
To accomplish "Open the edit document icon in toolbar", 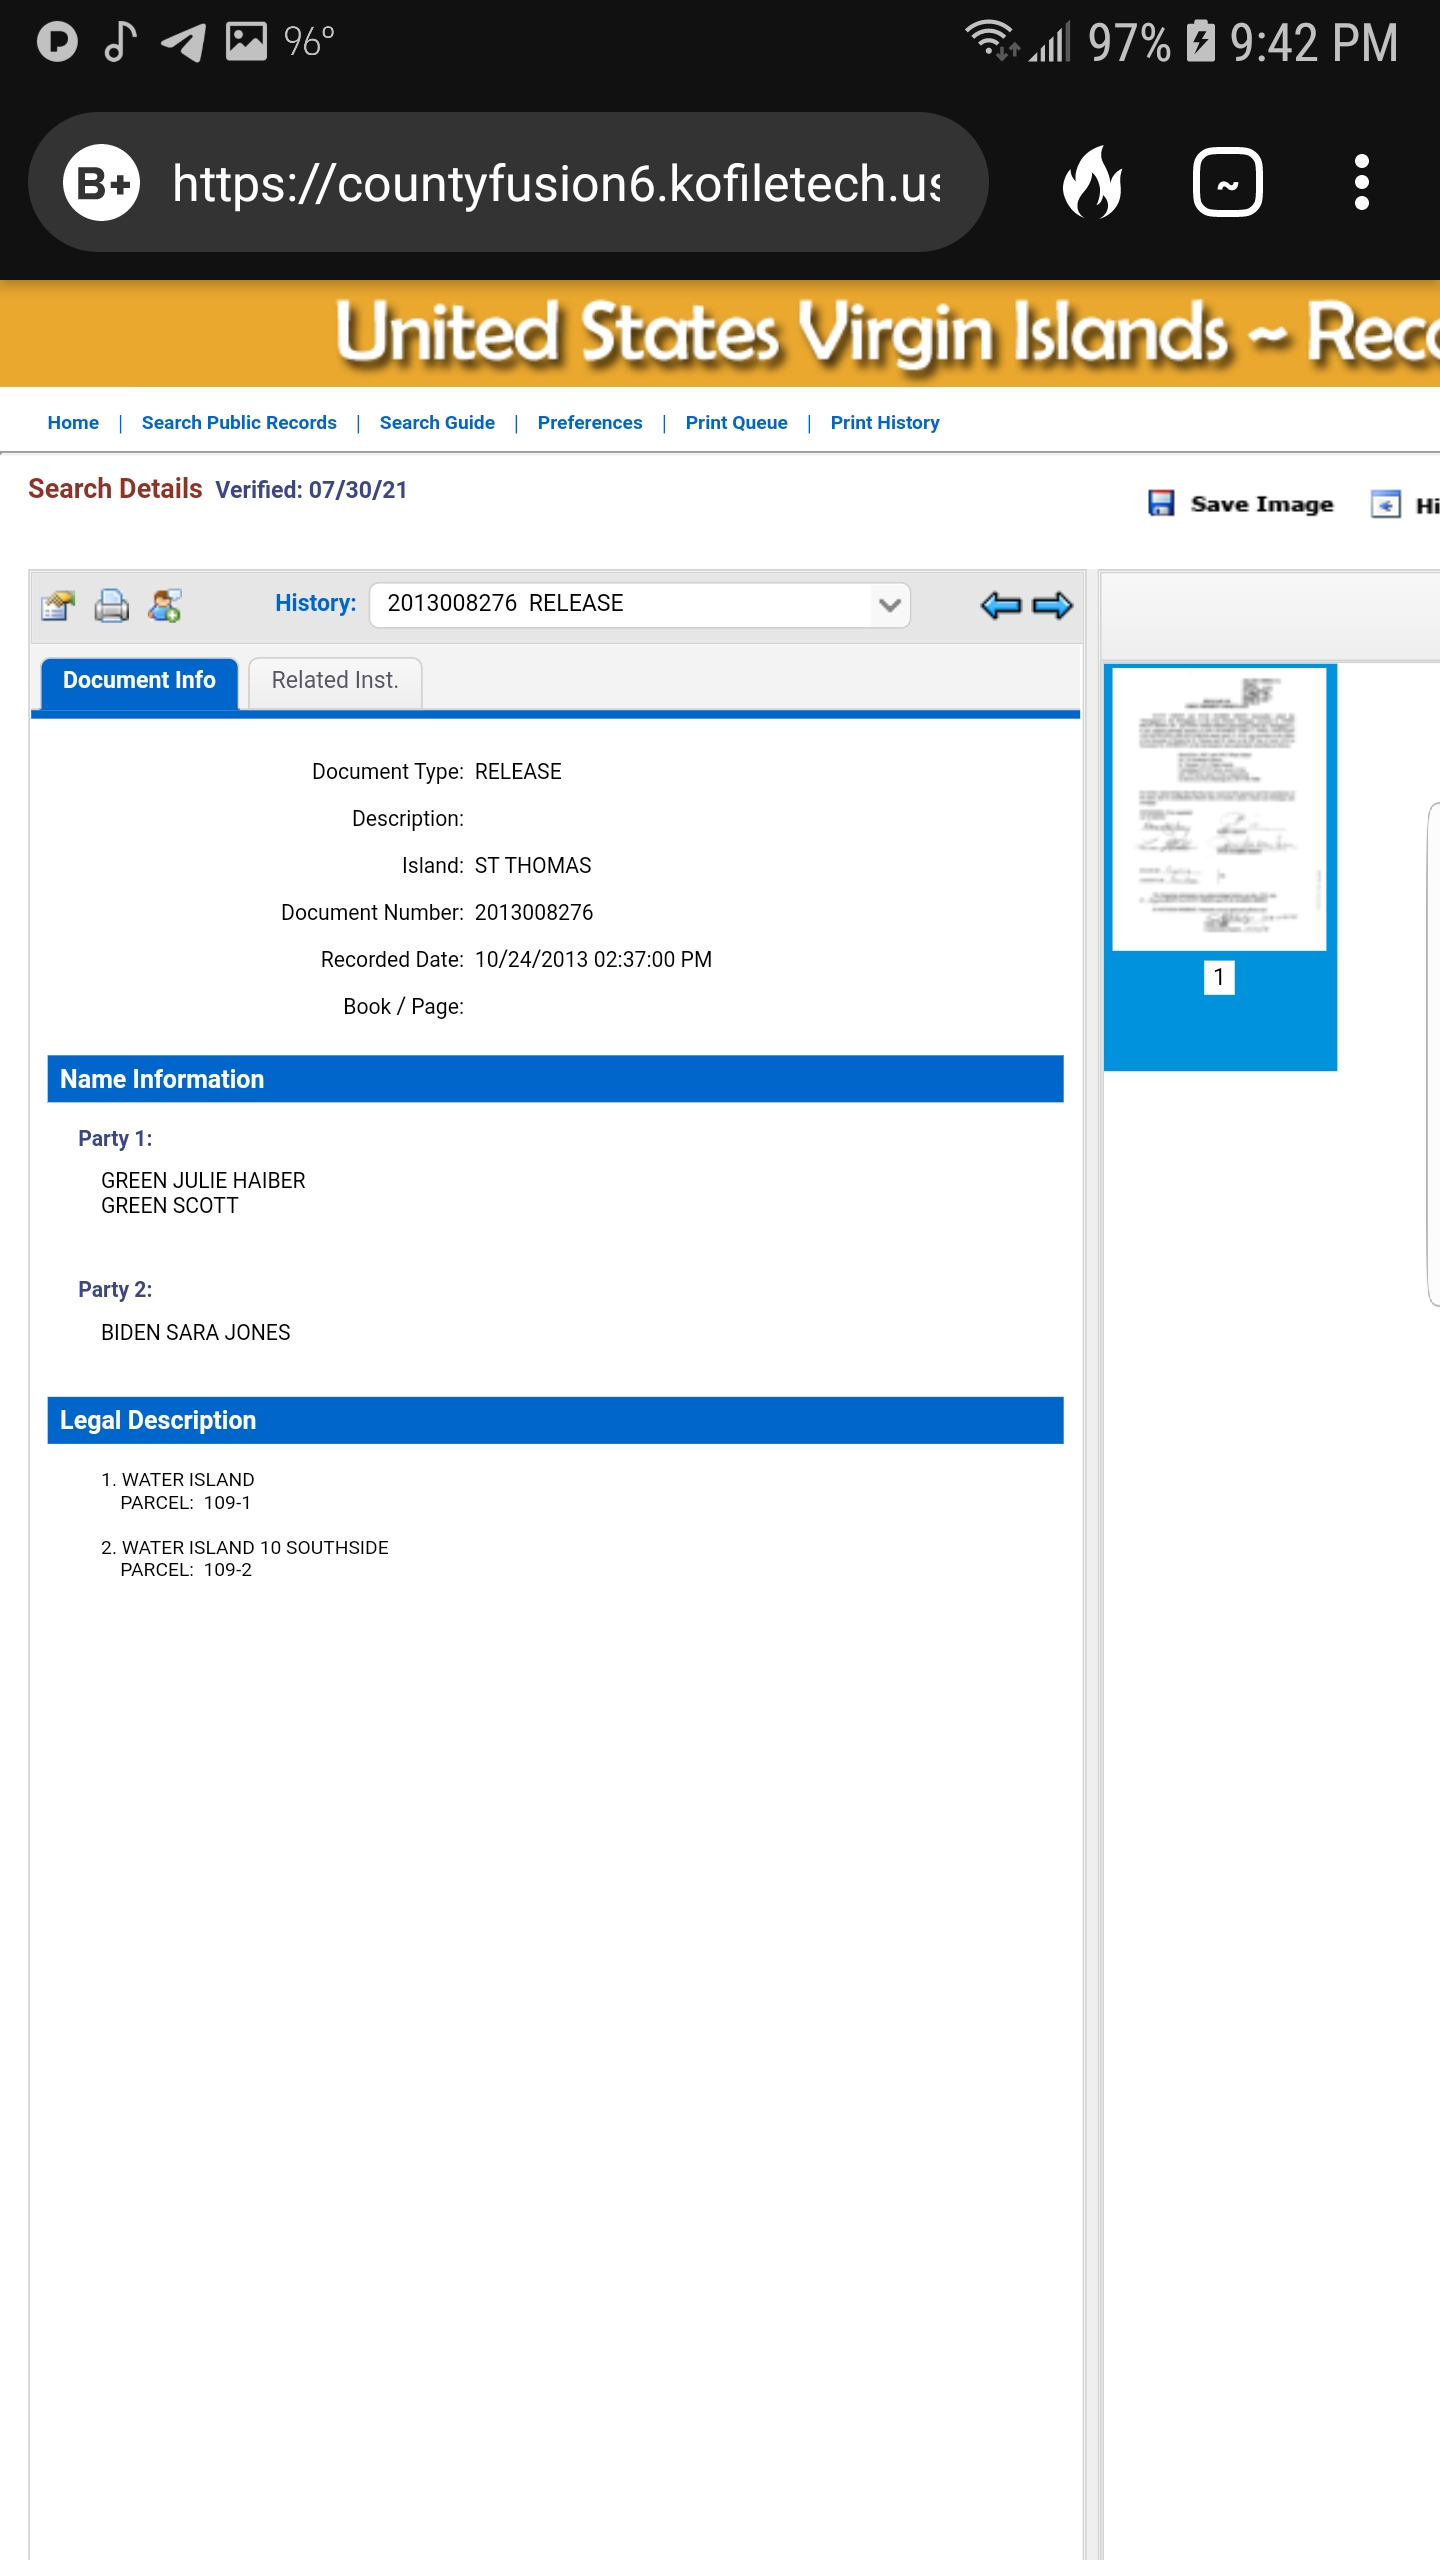I will click(58, 605).
